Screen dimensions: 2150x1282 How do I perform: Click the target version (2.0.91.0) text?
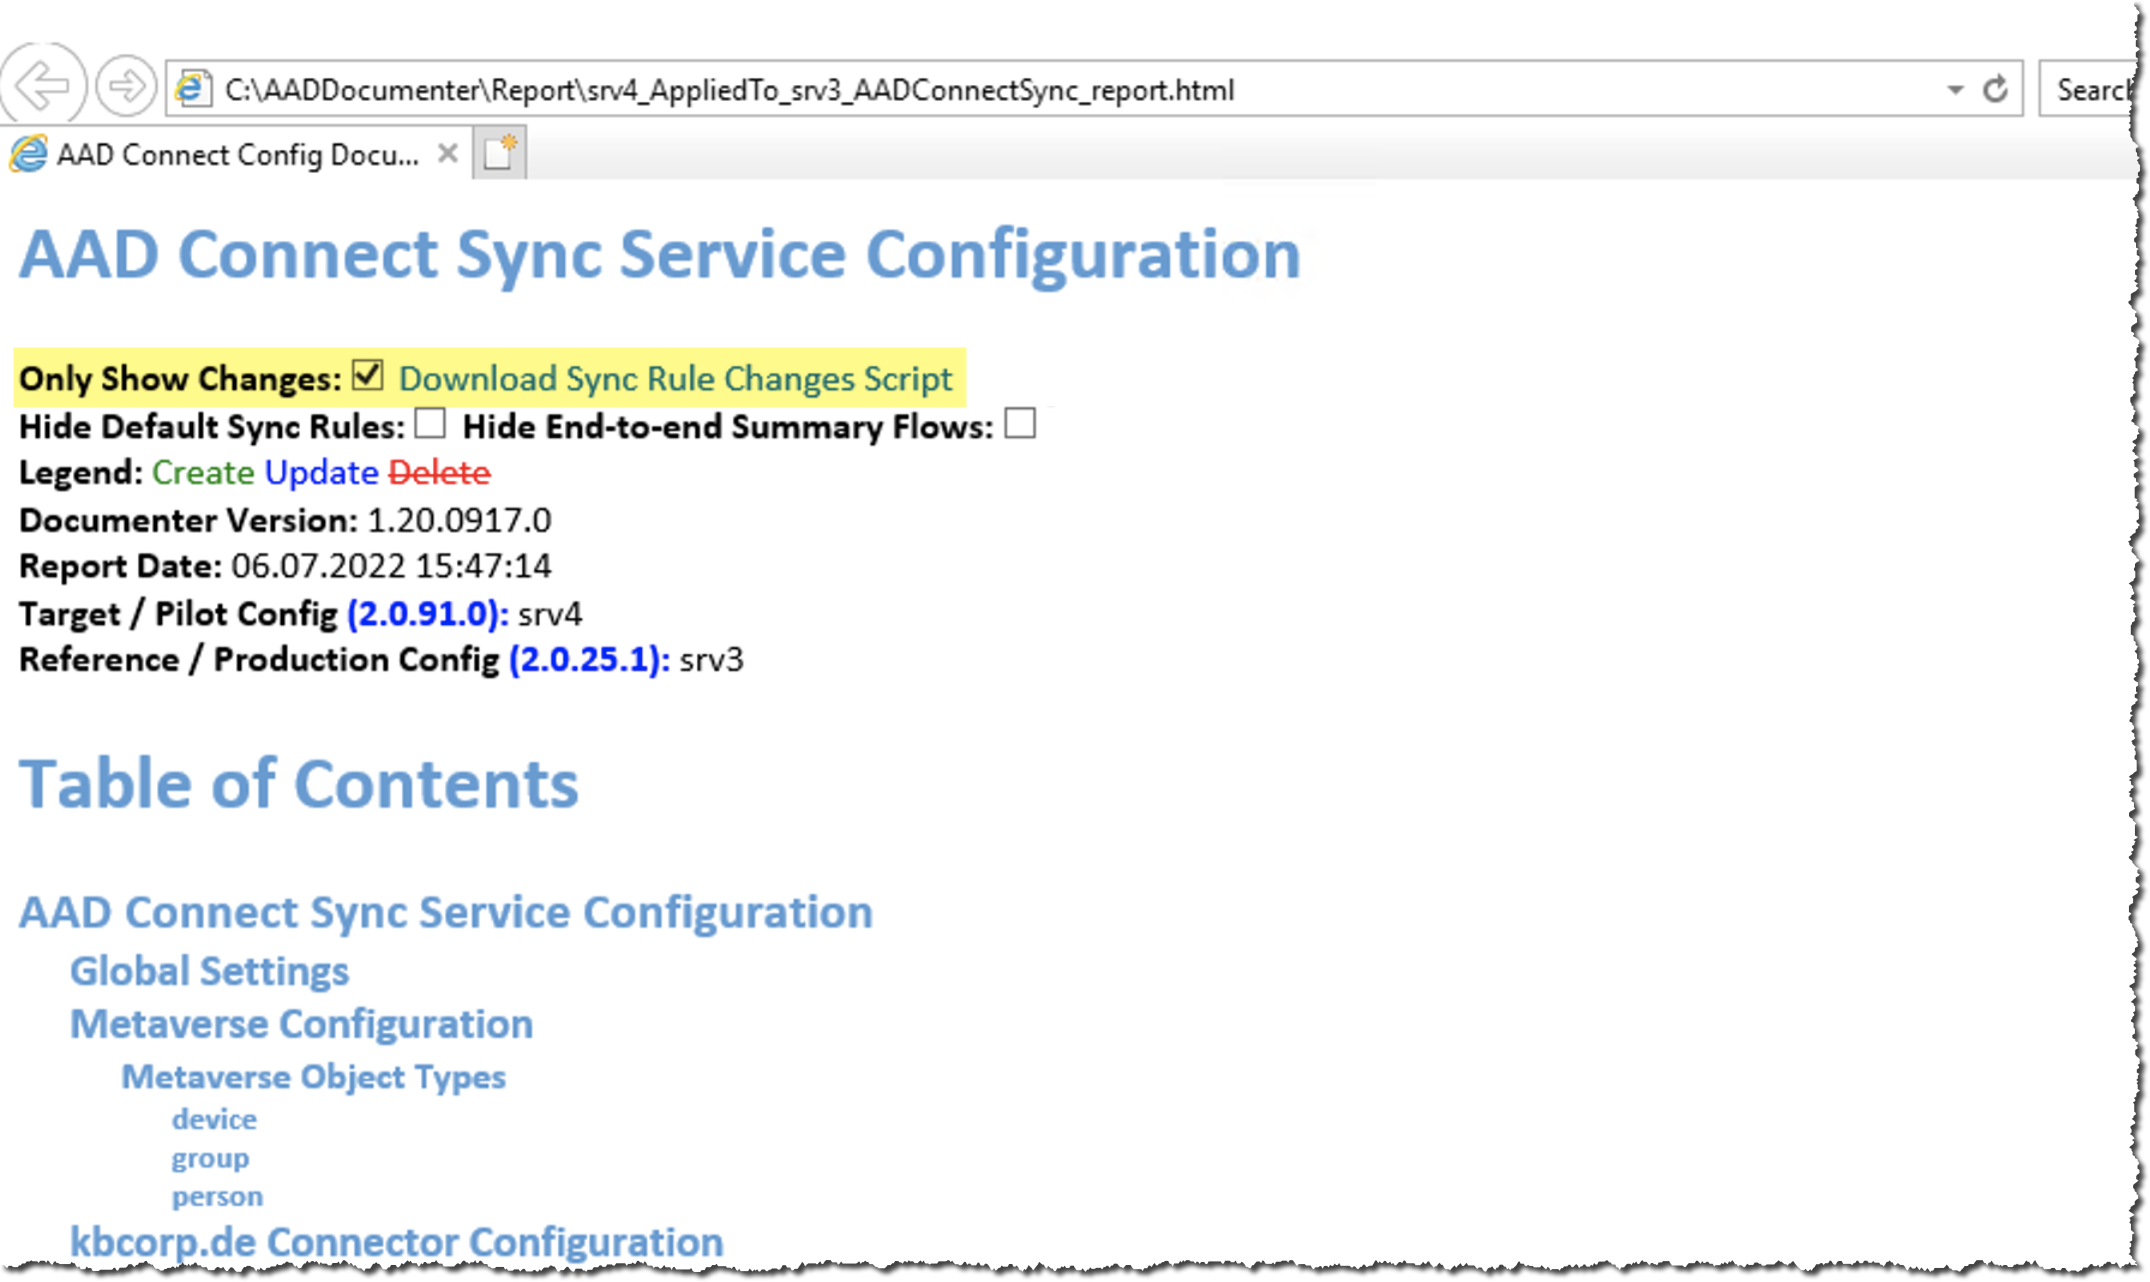pos(428,613)
